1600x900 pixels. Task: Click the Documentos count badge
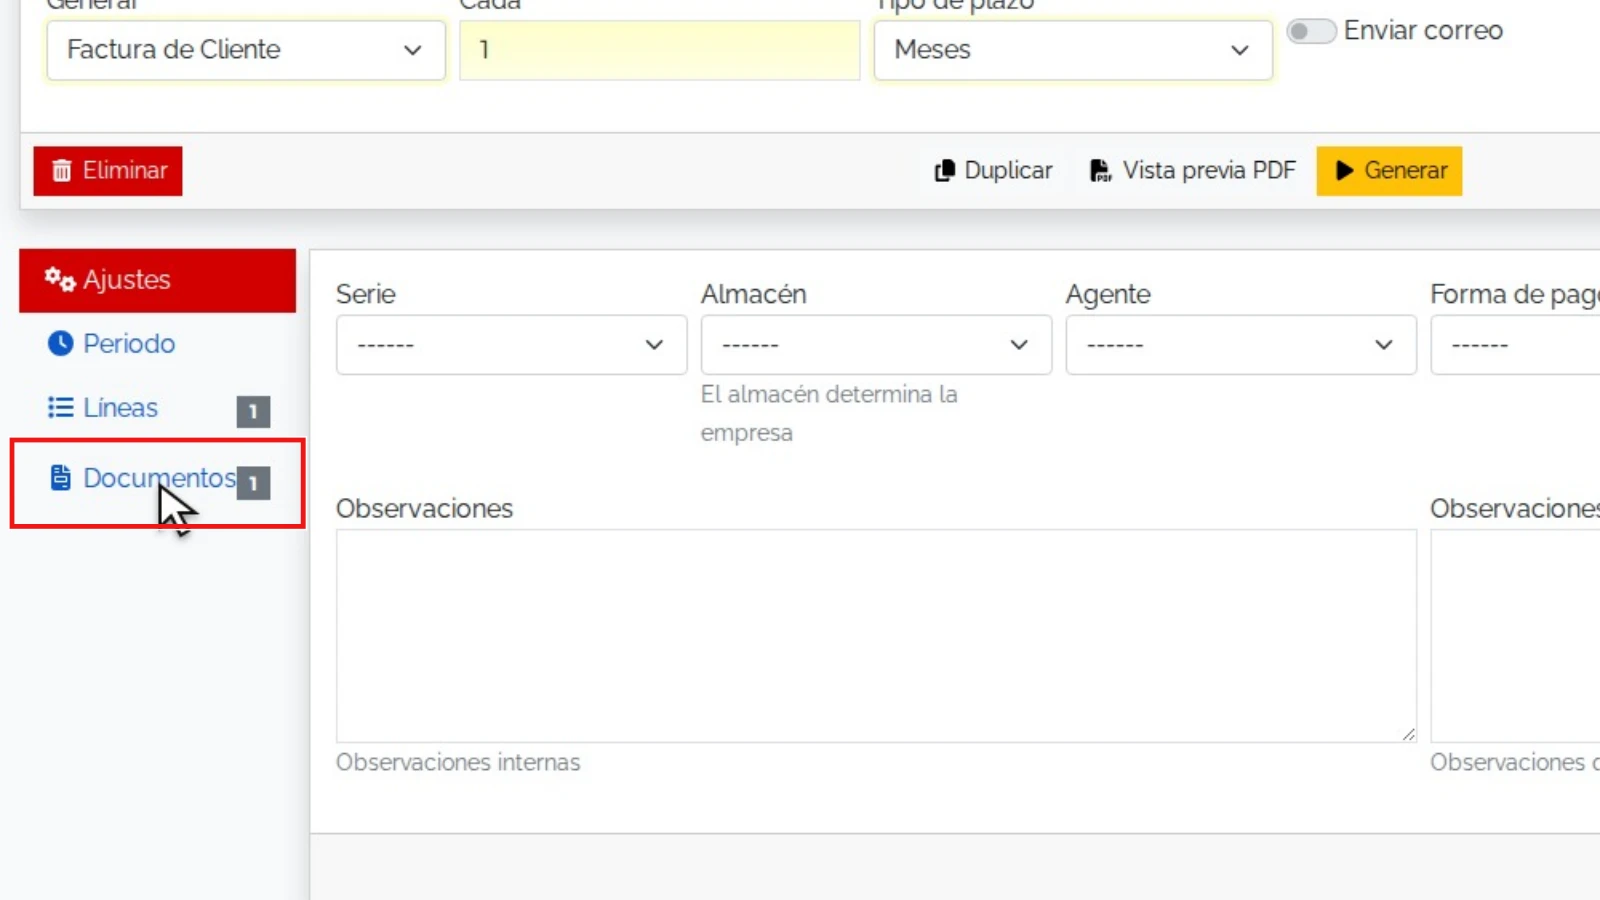coord(253,483)
